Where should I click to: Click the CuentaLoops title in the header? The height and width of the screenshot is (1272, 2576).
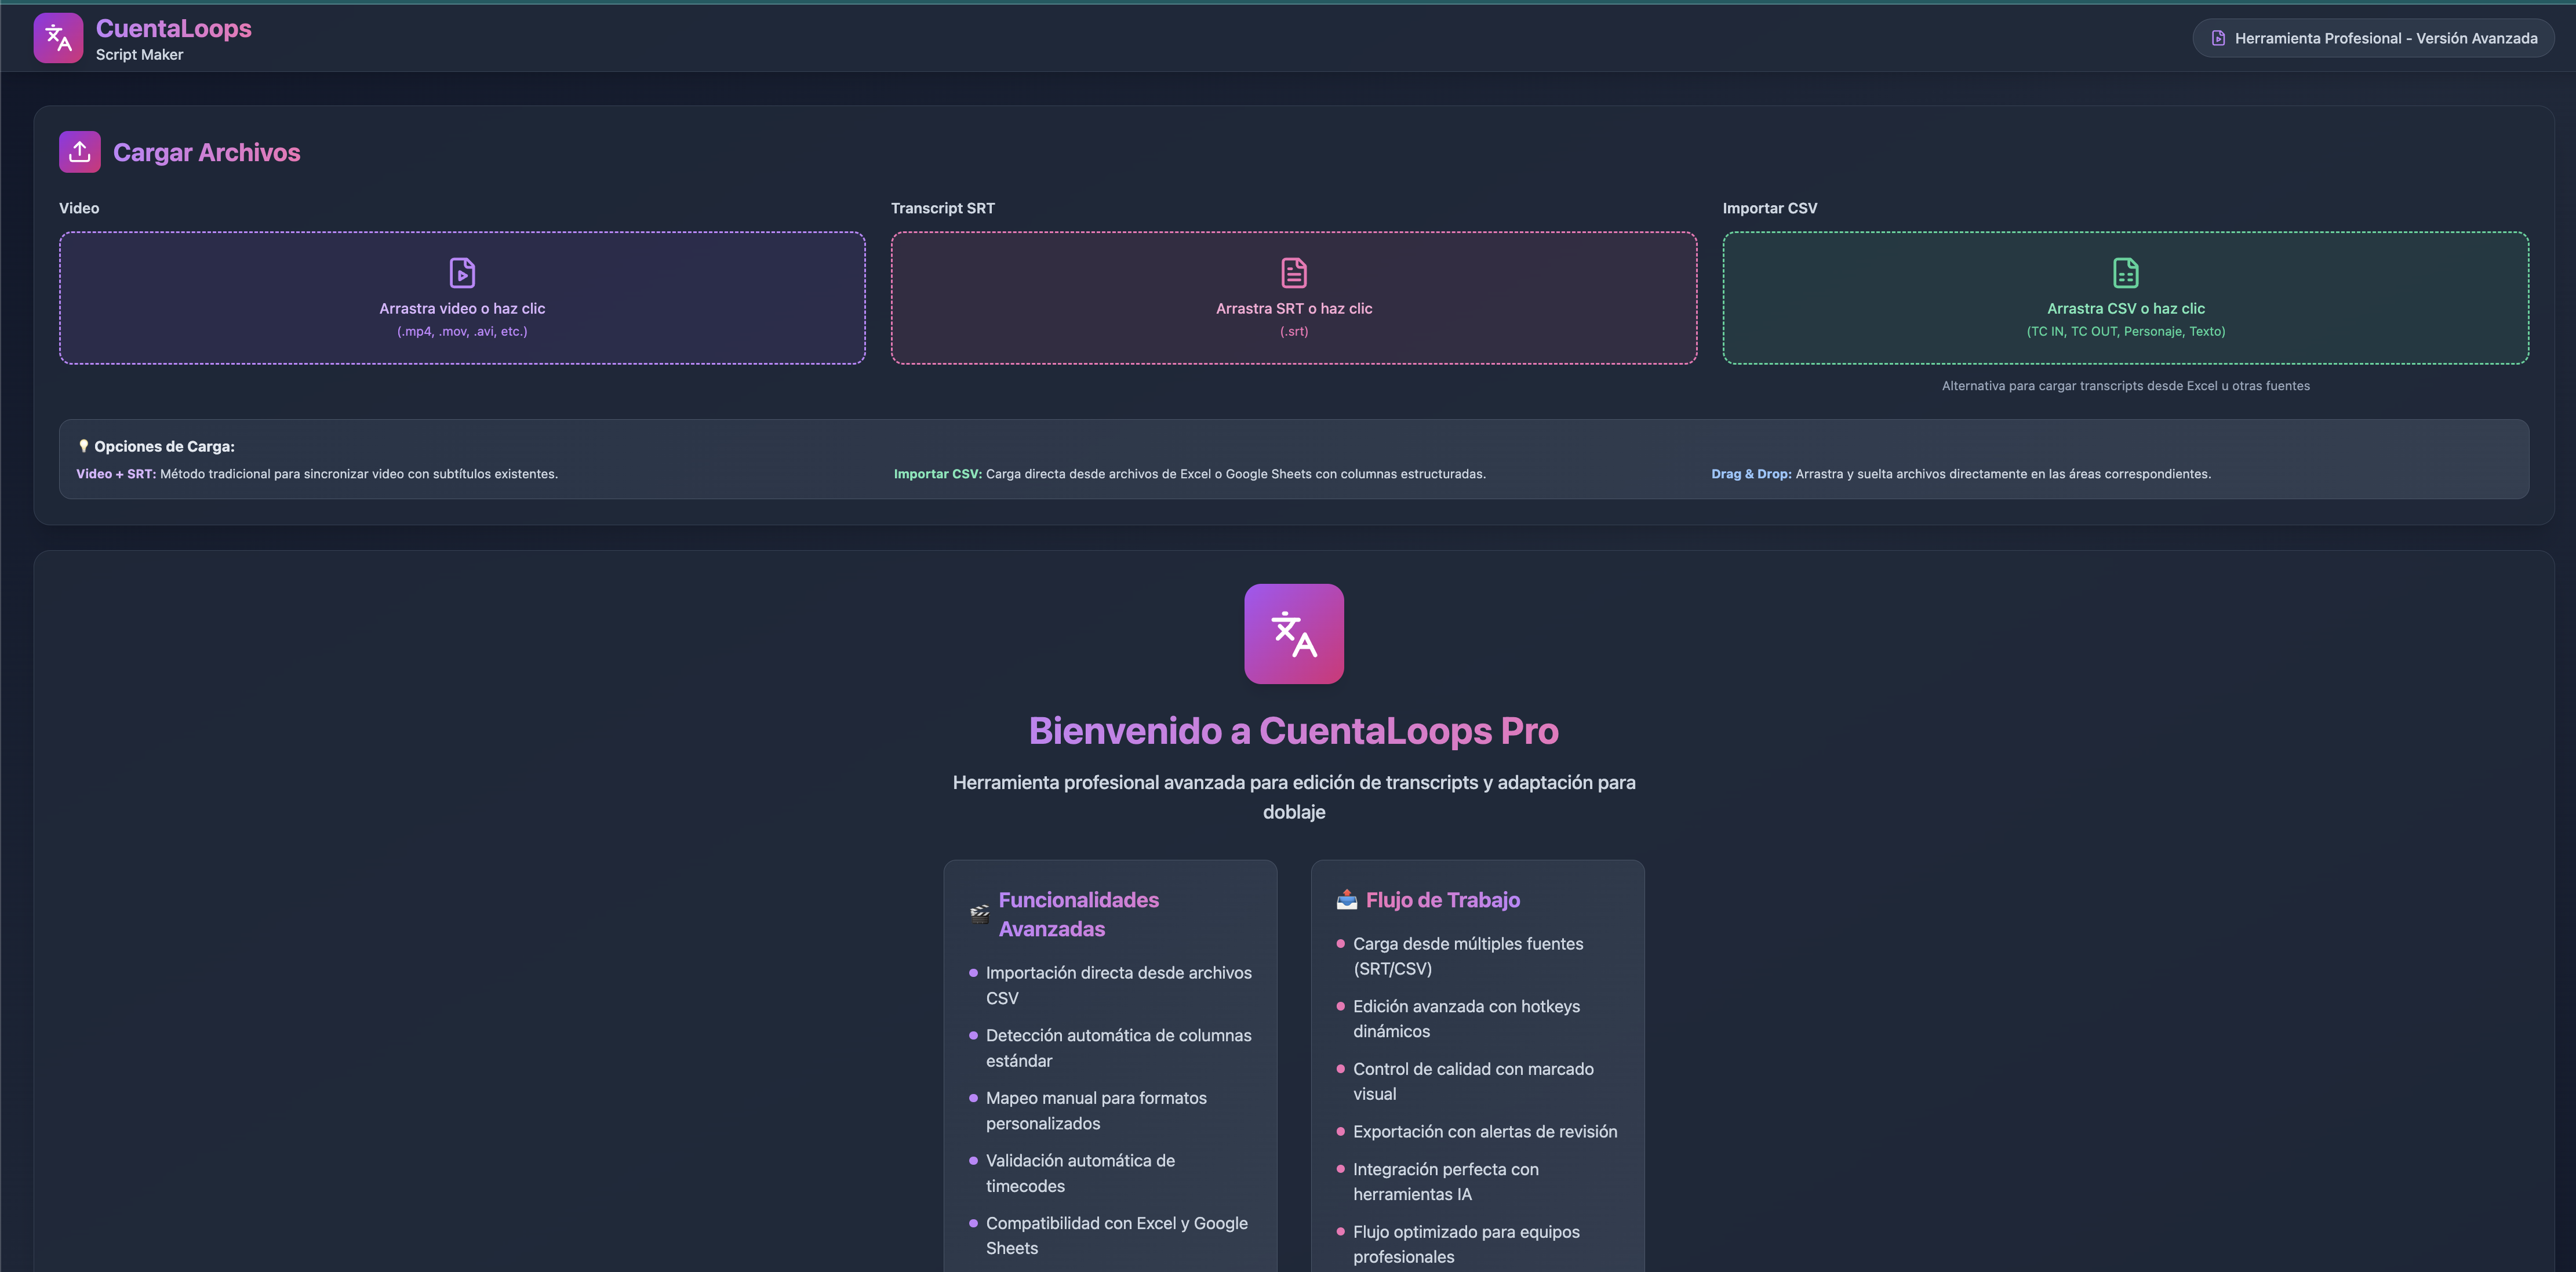pyautogui.click(x=174, y=28)
